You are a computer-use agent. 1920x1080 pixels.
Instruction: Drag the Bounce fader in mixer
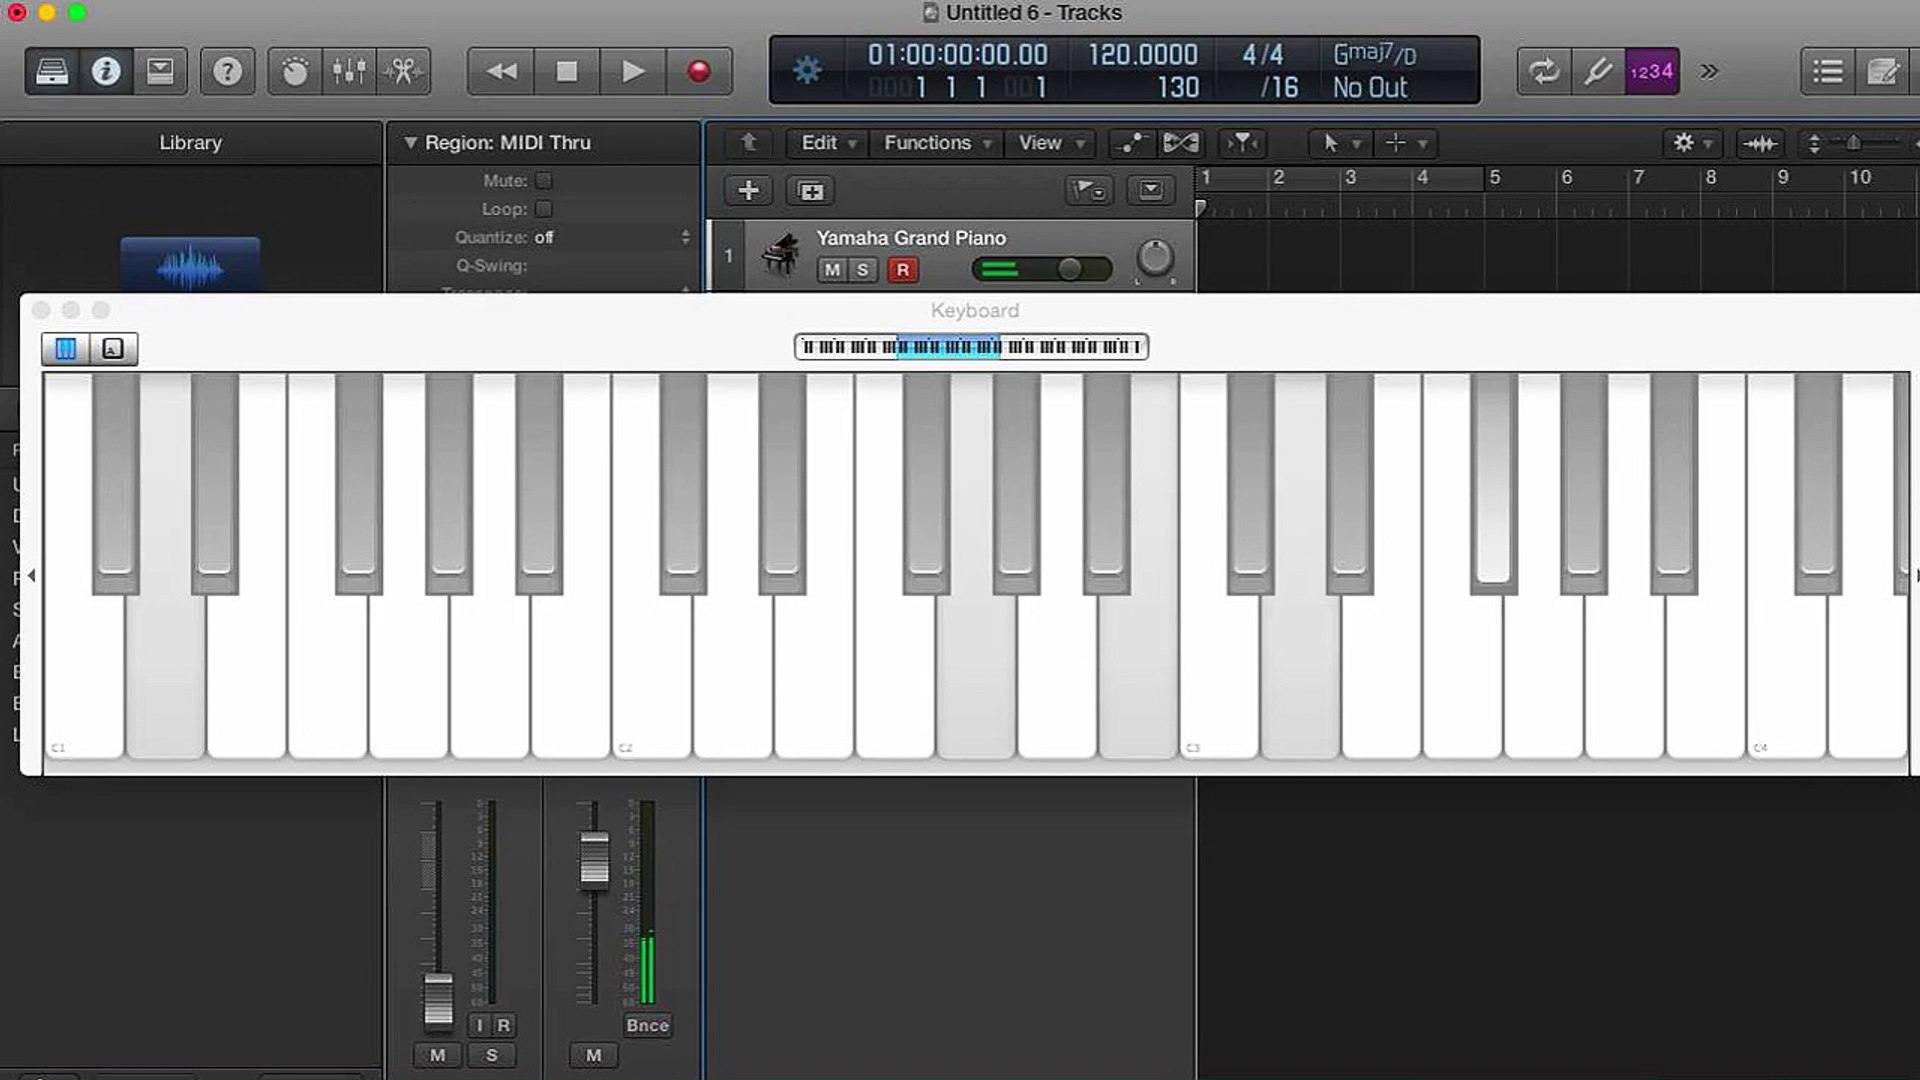click(591, 862)
